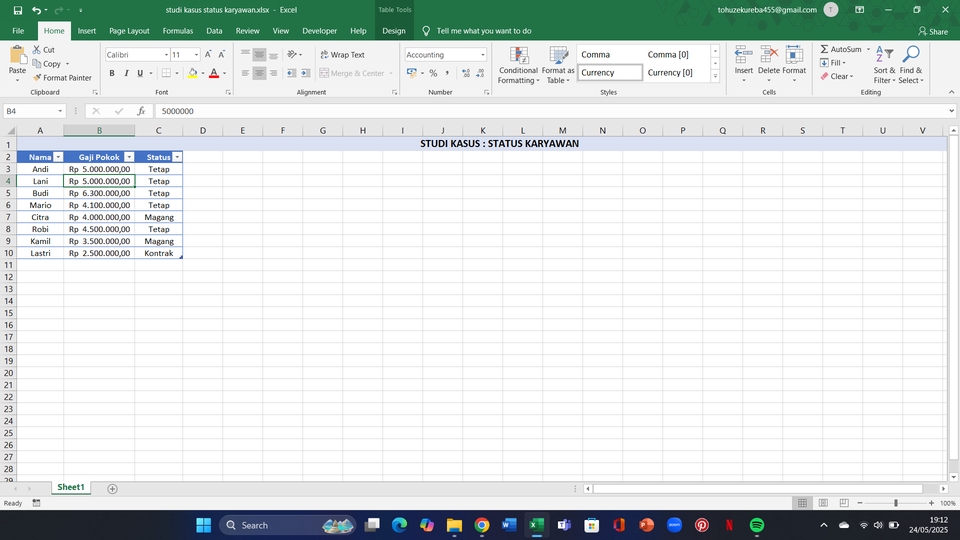Open the Nama column filter dropdown

[58, 157]
